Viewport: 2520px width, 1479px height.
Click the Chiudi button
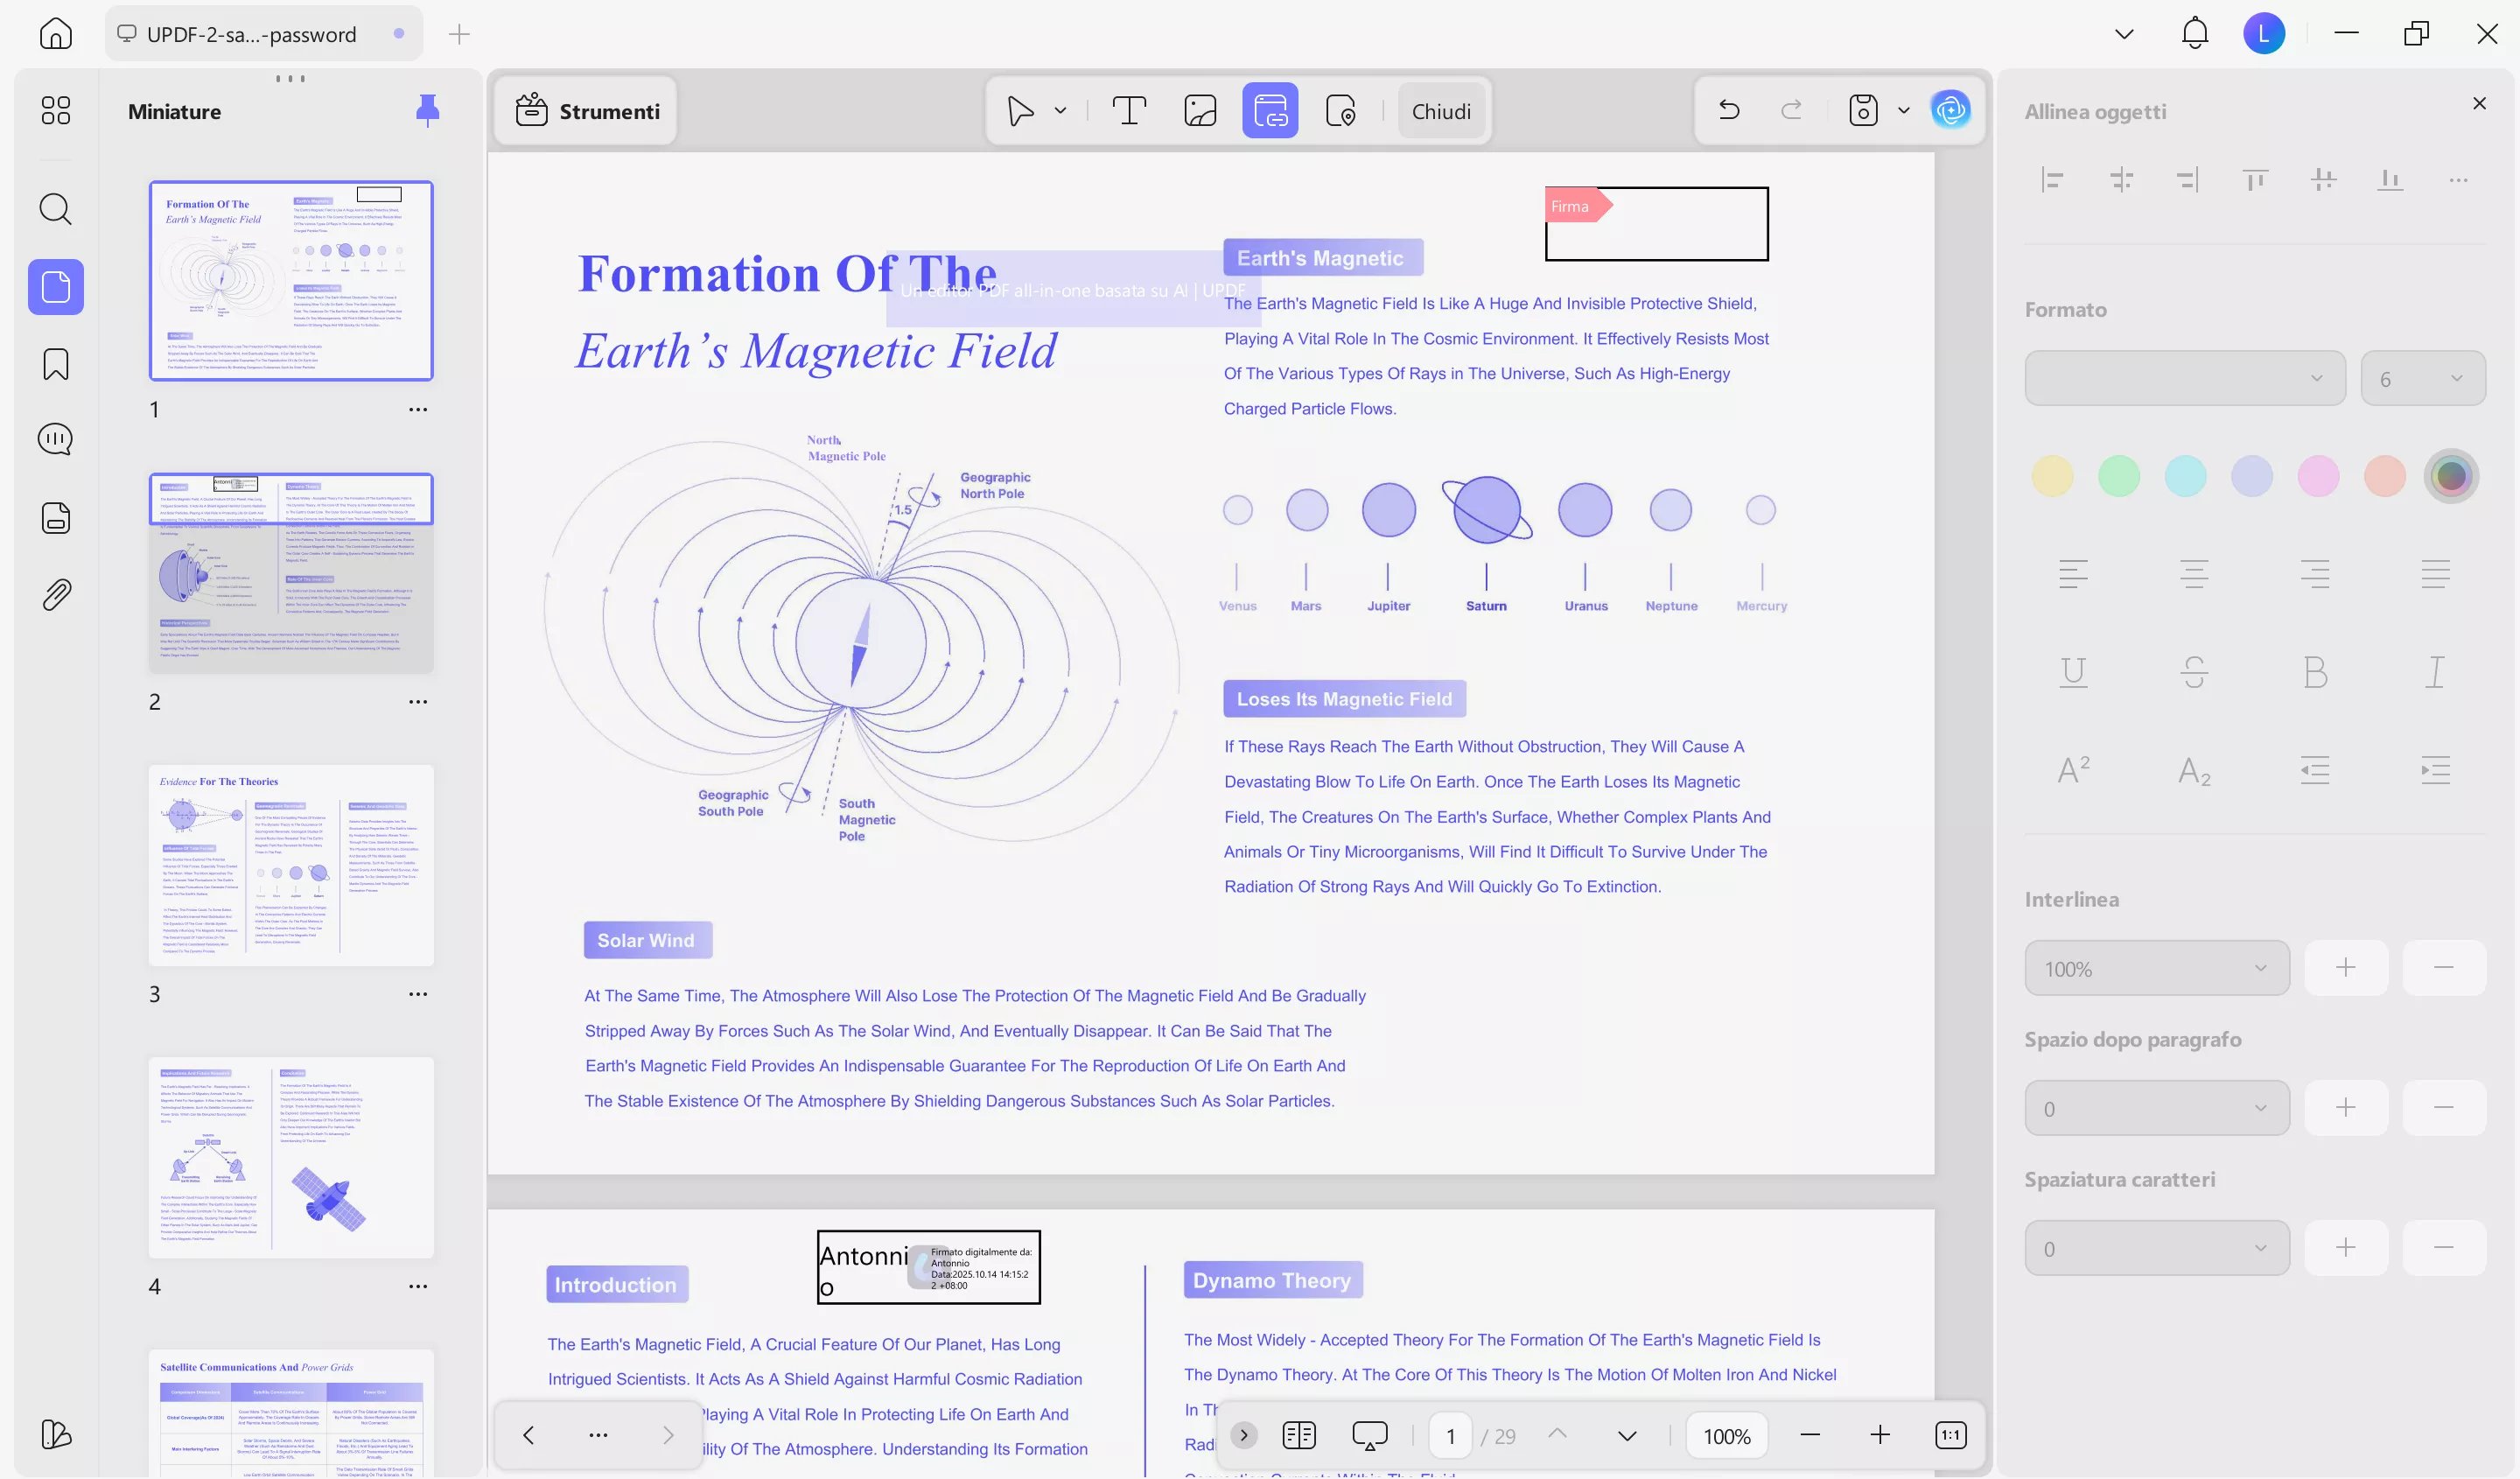point(1440,111)
